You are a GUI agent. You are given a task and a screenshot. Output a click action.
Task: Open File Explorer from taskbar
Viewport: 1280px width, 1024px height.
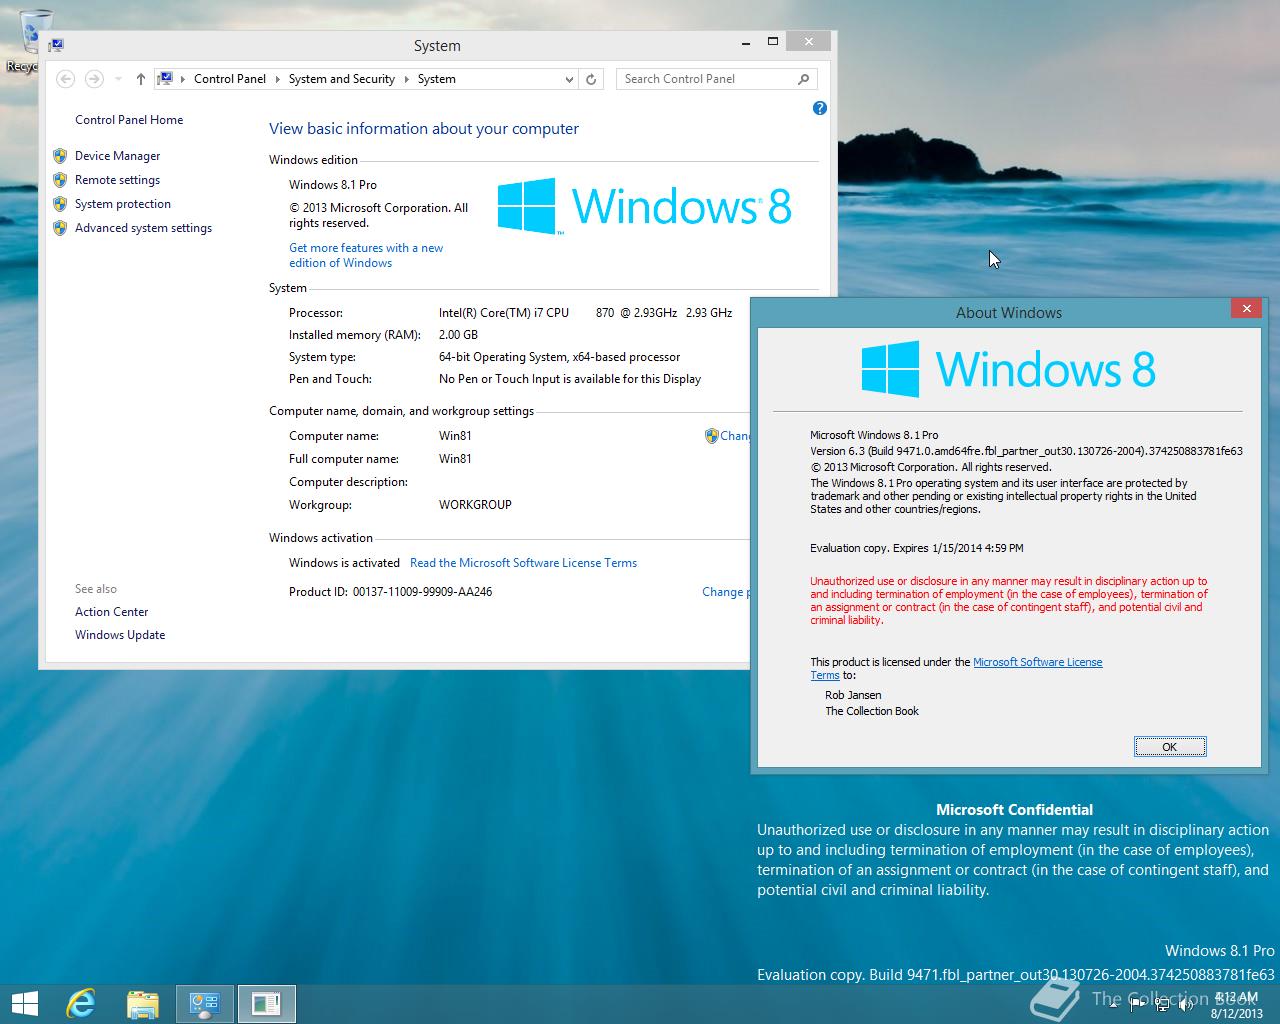point(143,1004)
